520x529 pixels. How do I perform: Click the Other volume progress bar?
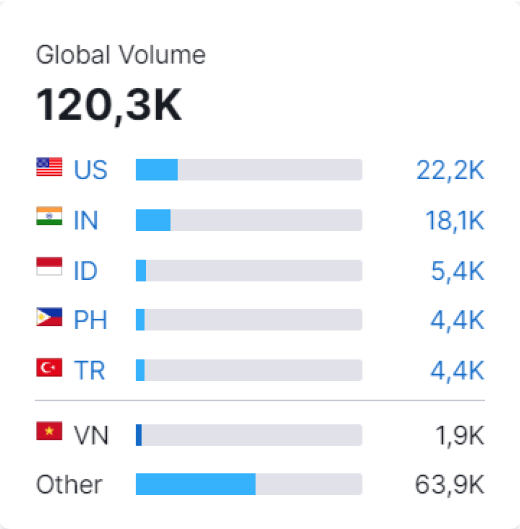tap(249, 484)
